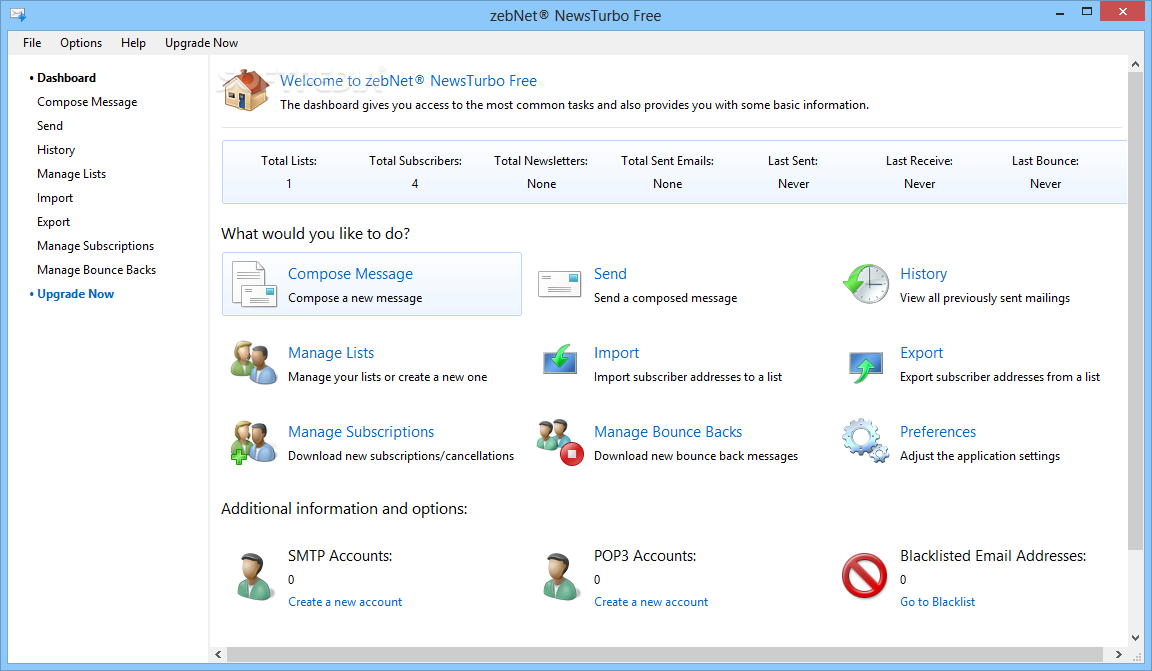Open the Manage Bounce Backs heading link

[668, 432]
